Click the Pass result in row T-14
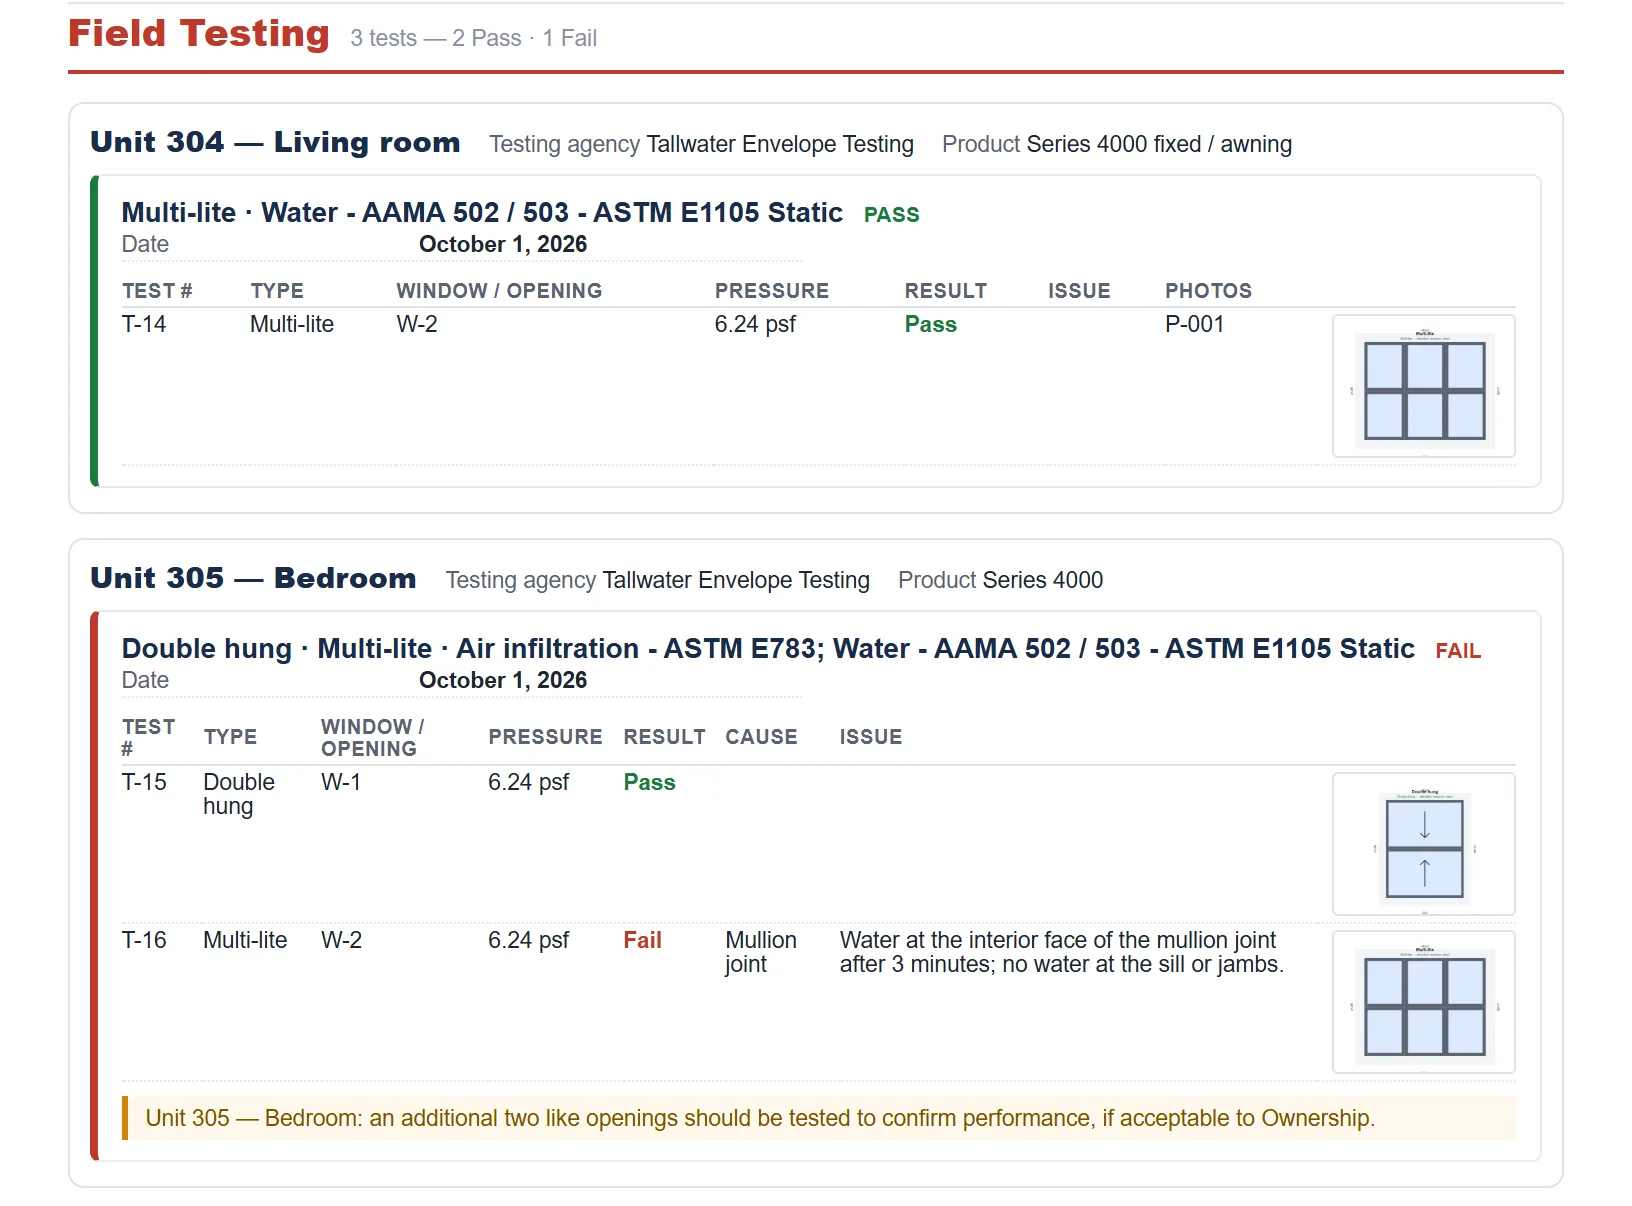This screenshot has height=1206, width=1632. coord(930,324)
